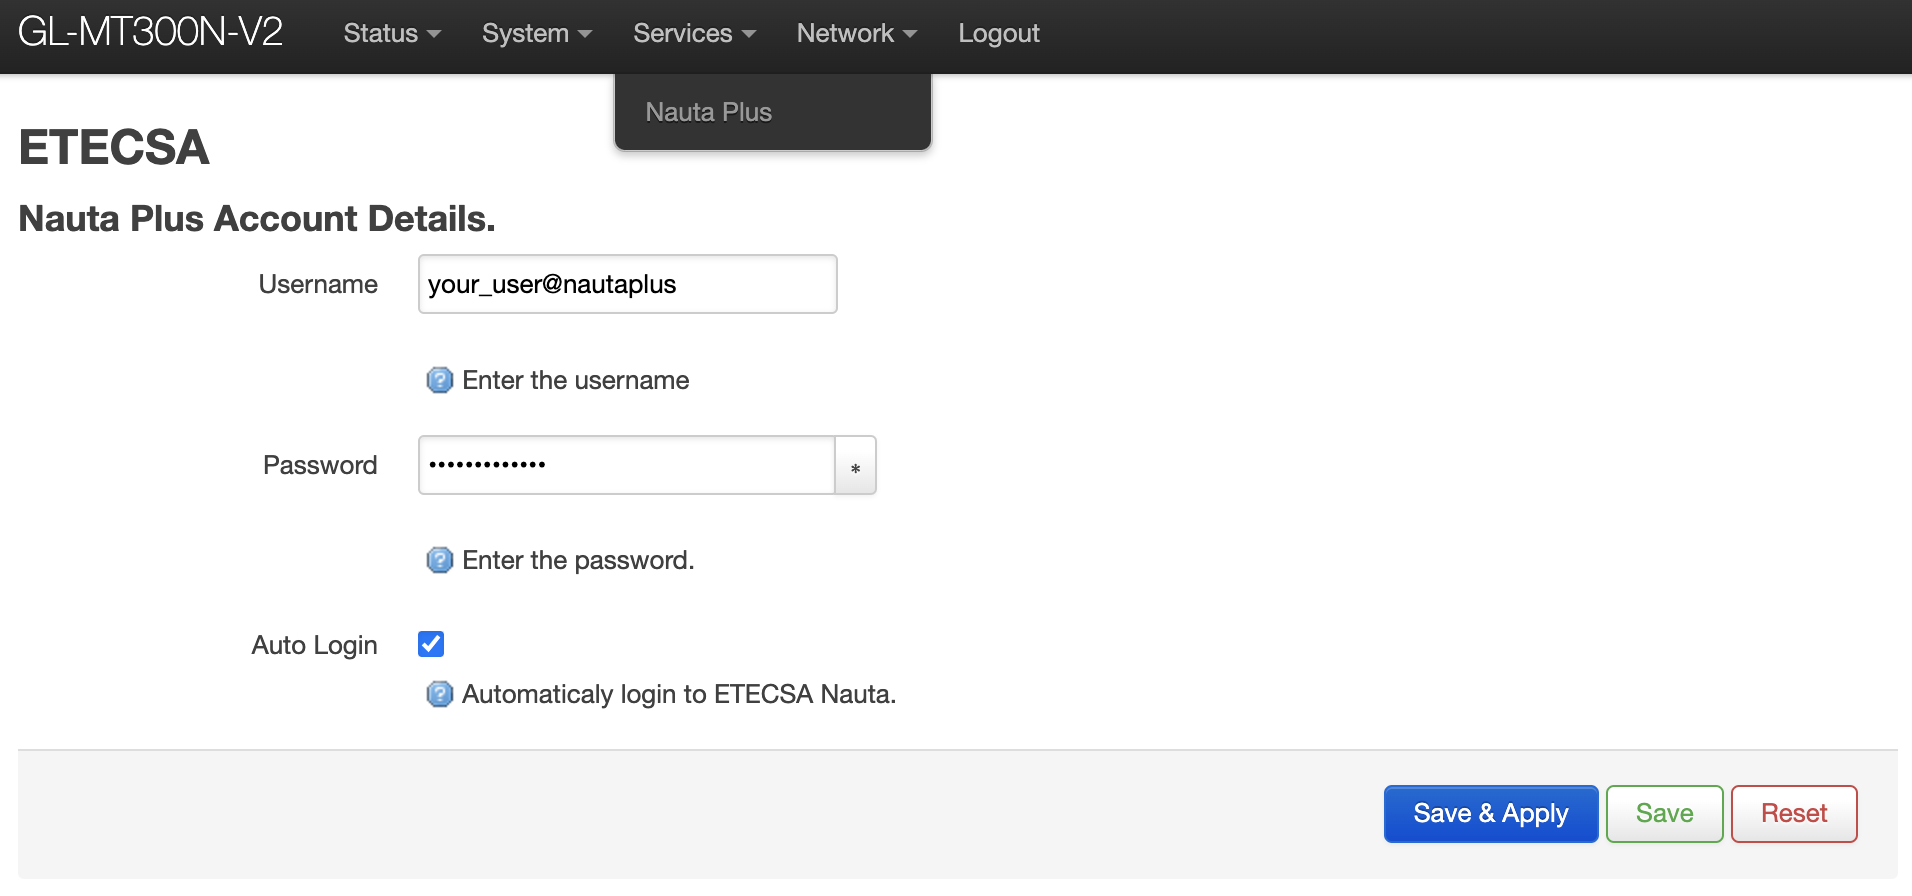
Task: Click the Auto Login label text
Action: (x=313, y=644)
